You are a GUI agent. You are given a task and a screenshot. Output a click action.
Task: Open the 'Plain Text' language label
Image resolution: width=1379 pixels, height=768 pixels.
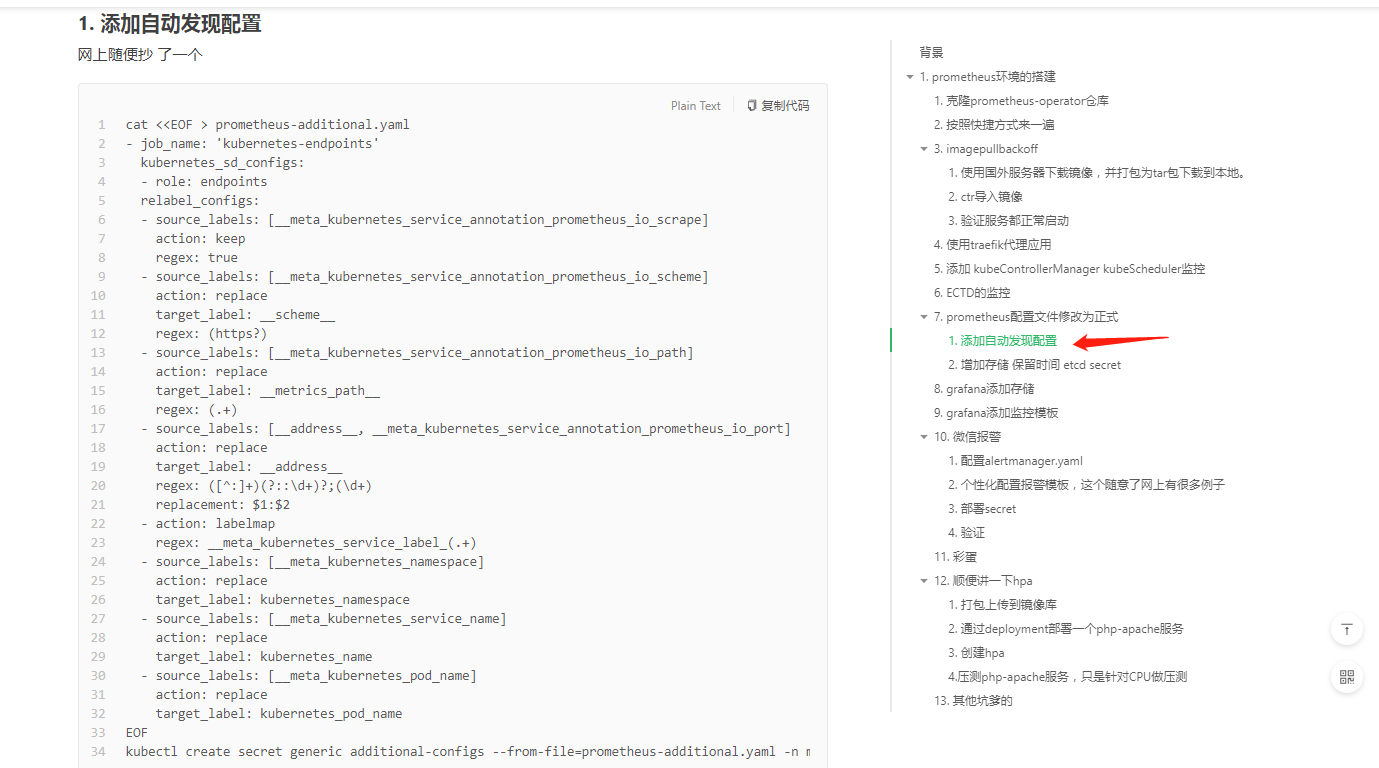(x=696, y=106)
